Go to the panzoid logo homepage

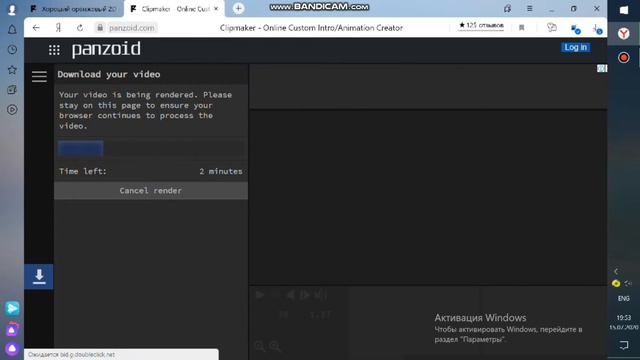click(x=106, y=49)
